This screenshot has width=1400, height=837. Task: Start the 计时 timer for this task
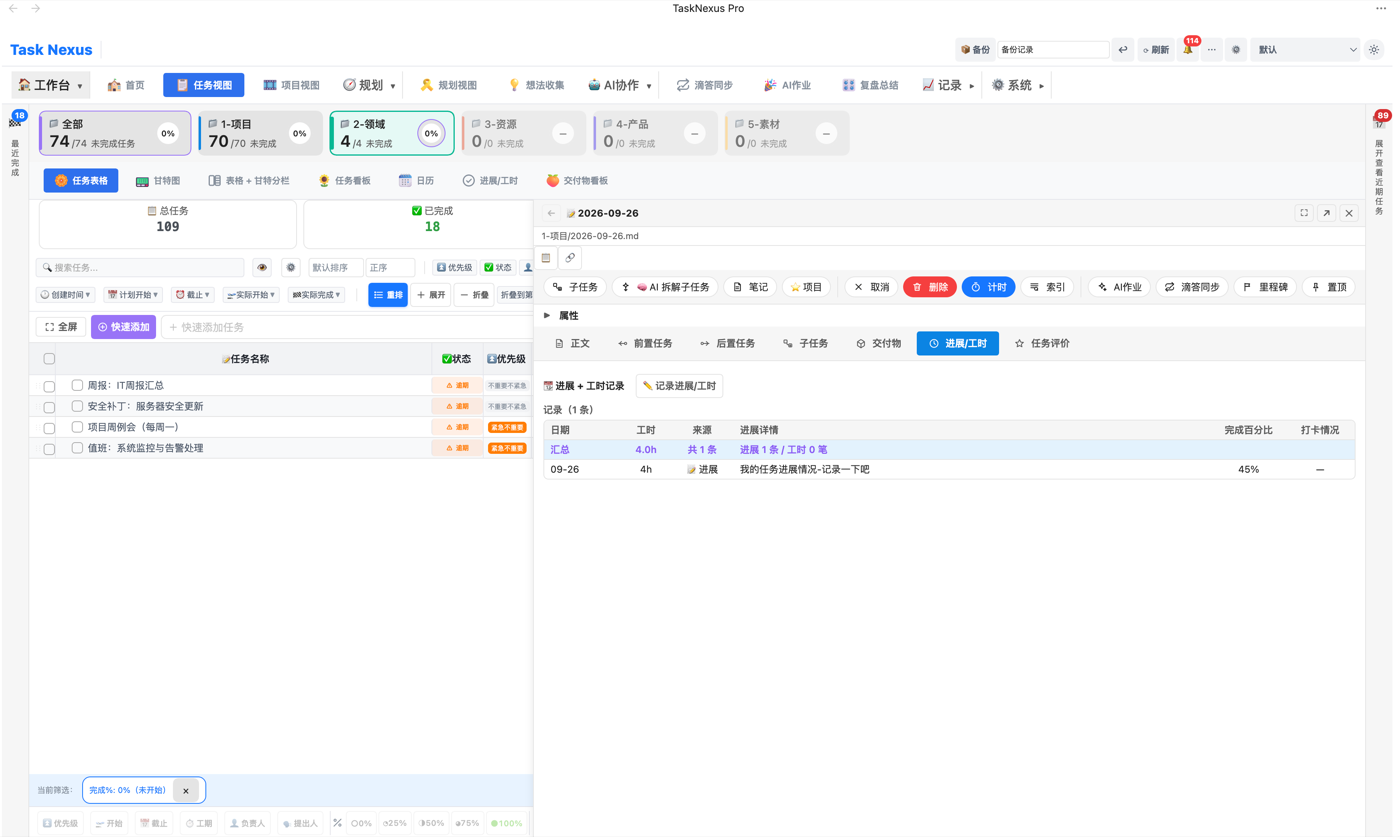988,287
